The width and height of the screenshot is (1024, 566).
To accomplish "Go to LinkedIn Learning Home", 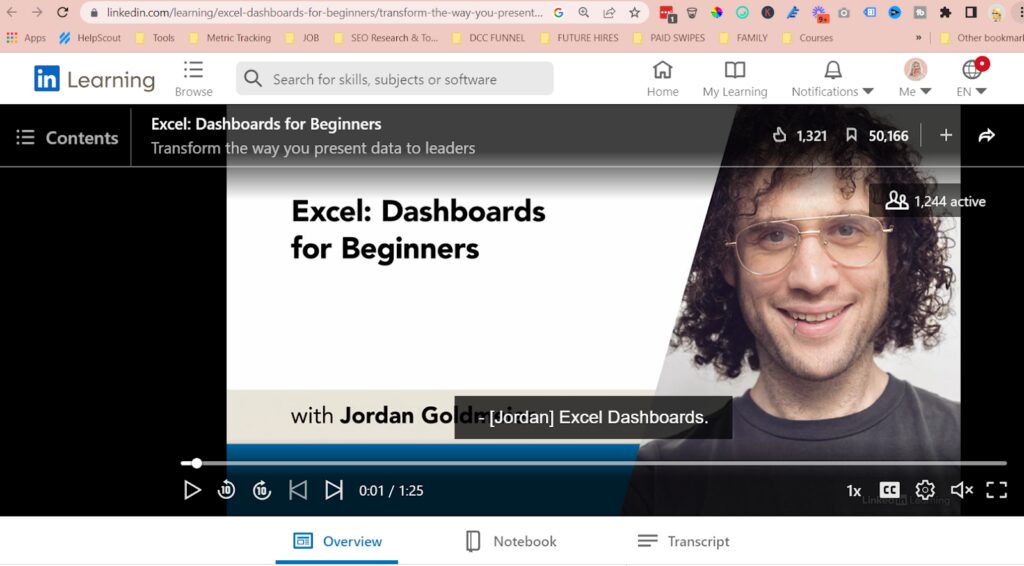I will pyautogui.click(x=662, y=79).
